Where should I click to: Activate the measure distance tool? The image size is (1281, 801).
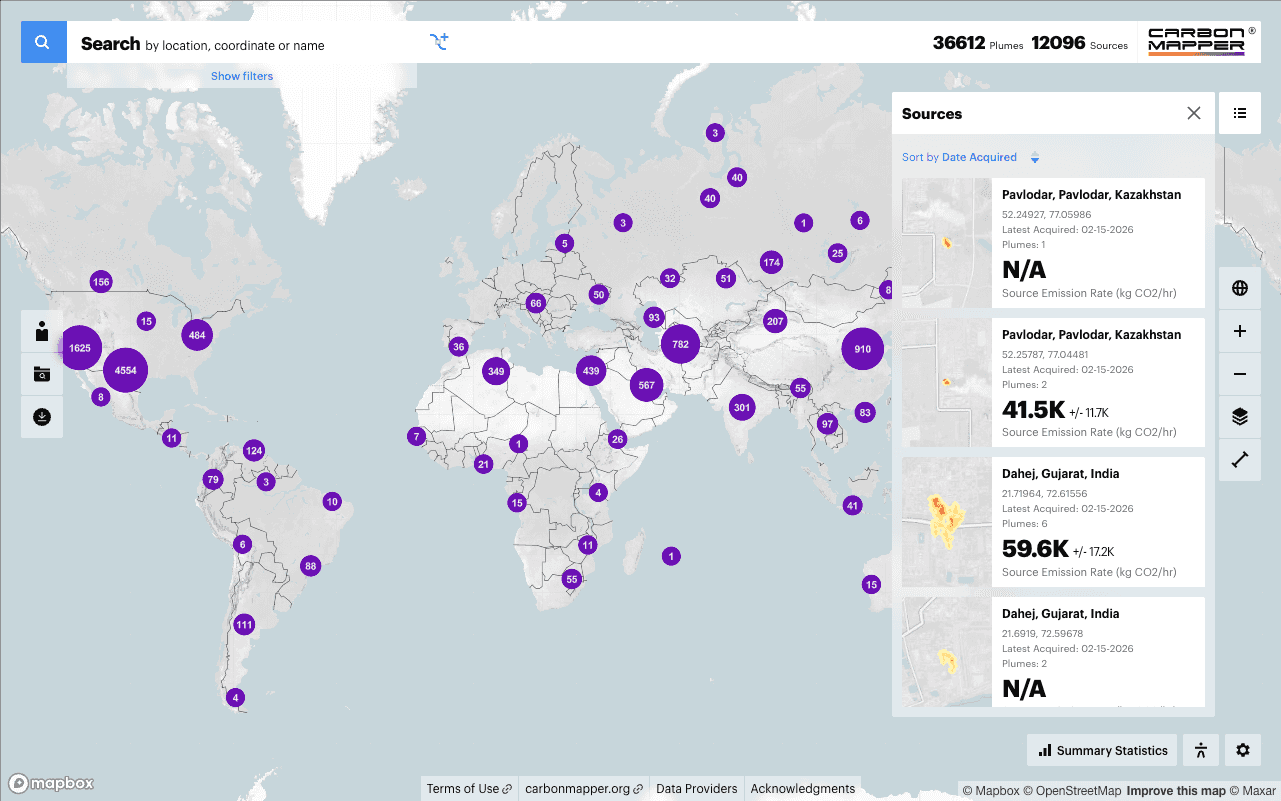1239,460
